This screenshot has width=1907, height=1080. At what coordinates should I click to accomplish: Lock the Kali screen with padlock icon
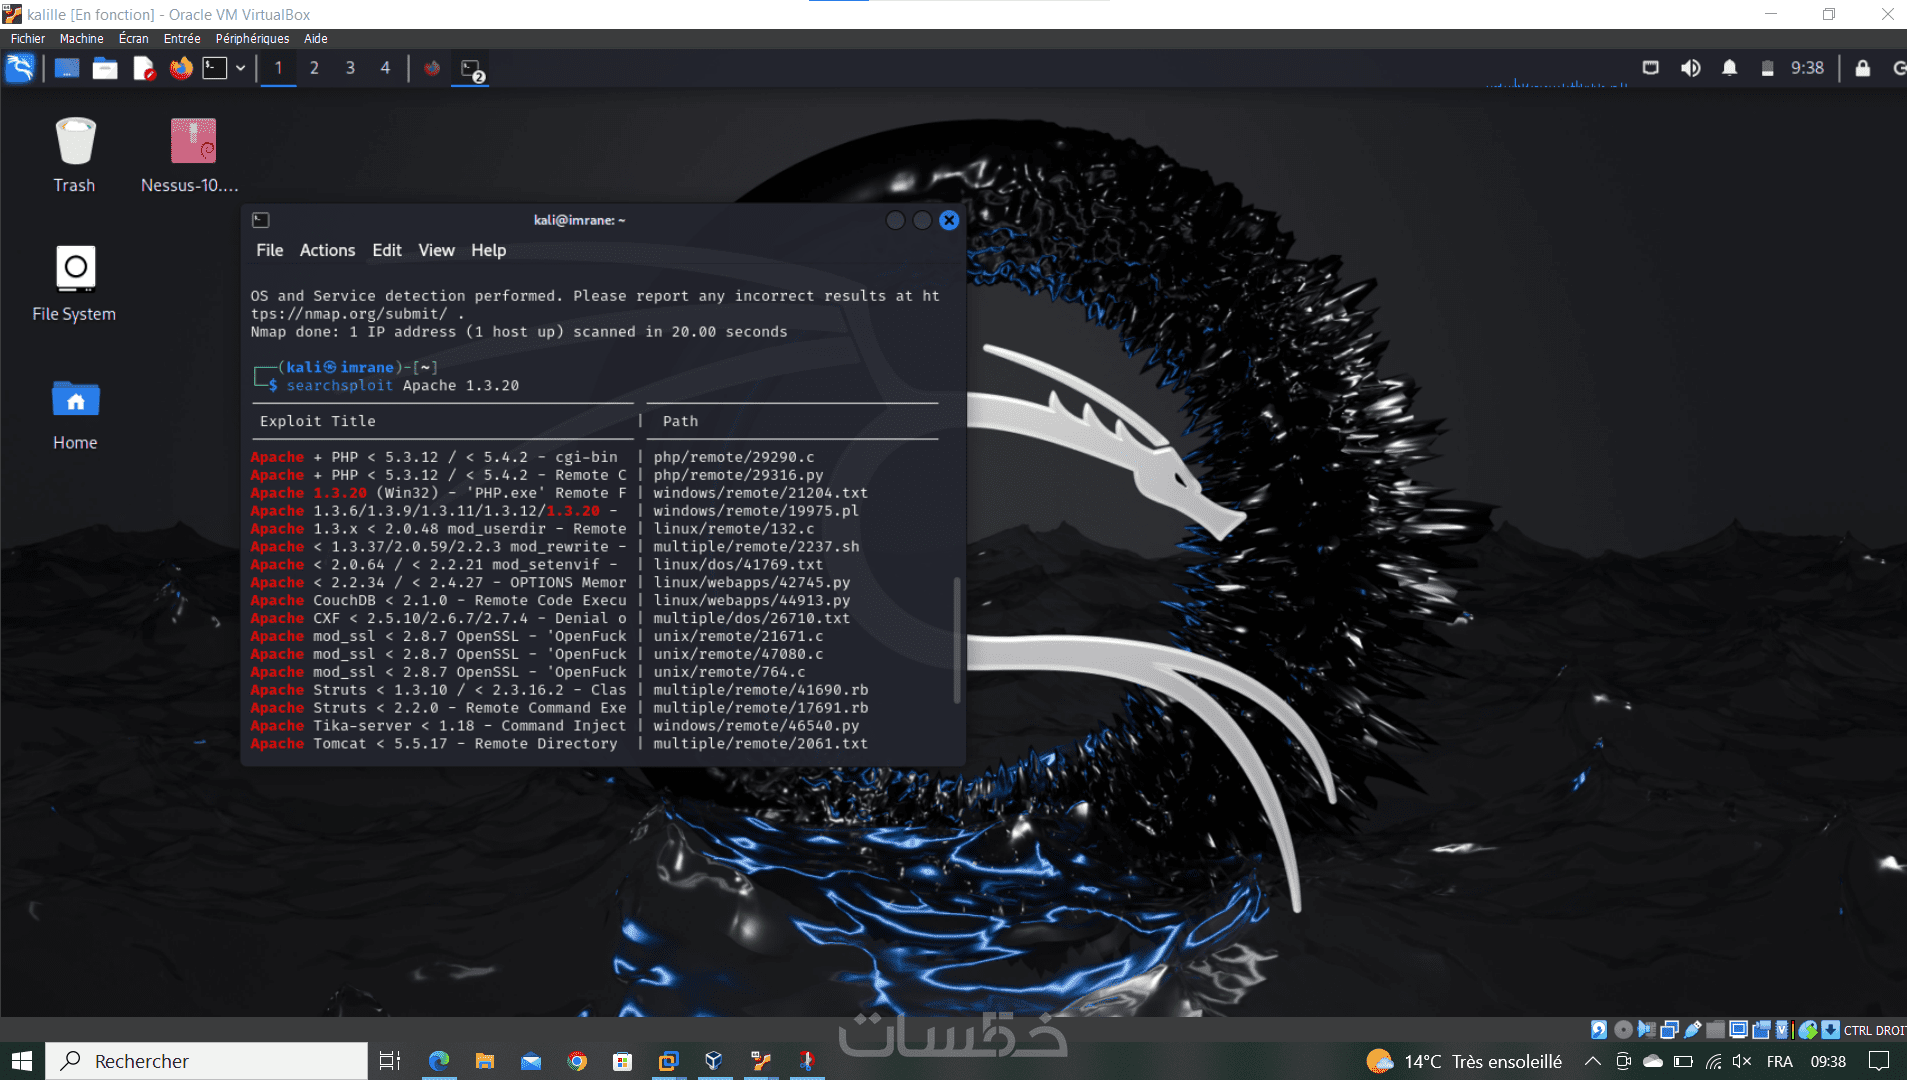click(1862, 68)
